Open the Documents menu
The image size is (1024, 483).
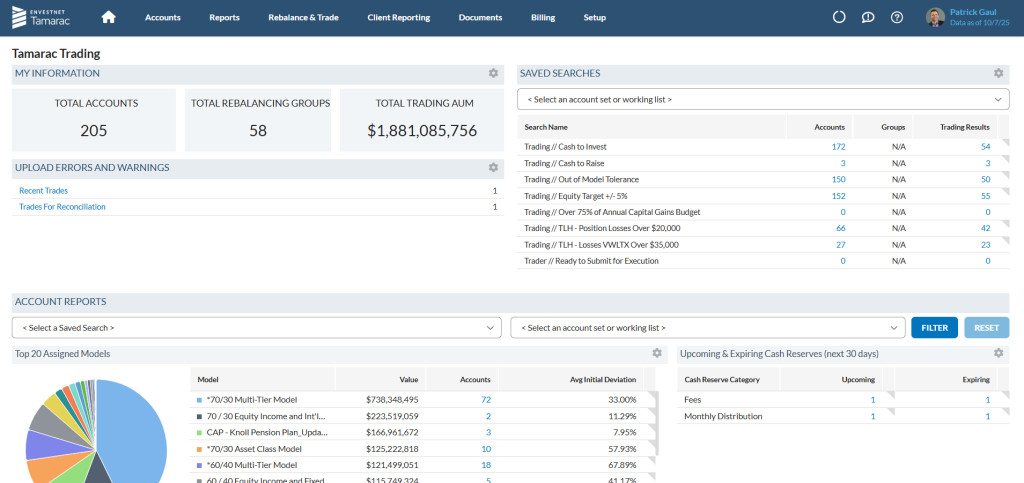(480, 18)
